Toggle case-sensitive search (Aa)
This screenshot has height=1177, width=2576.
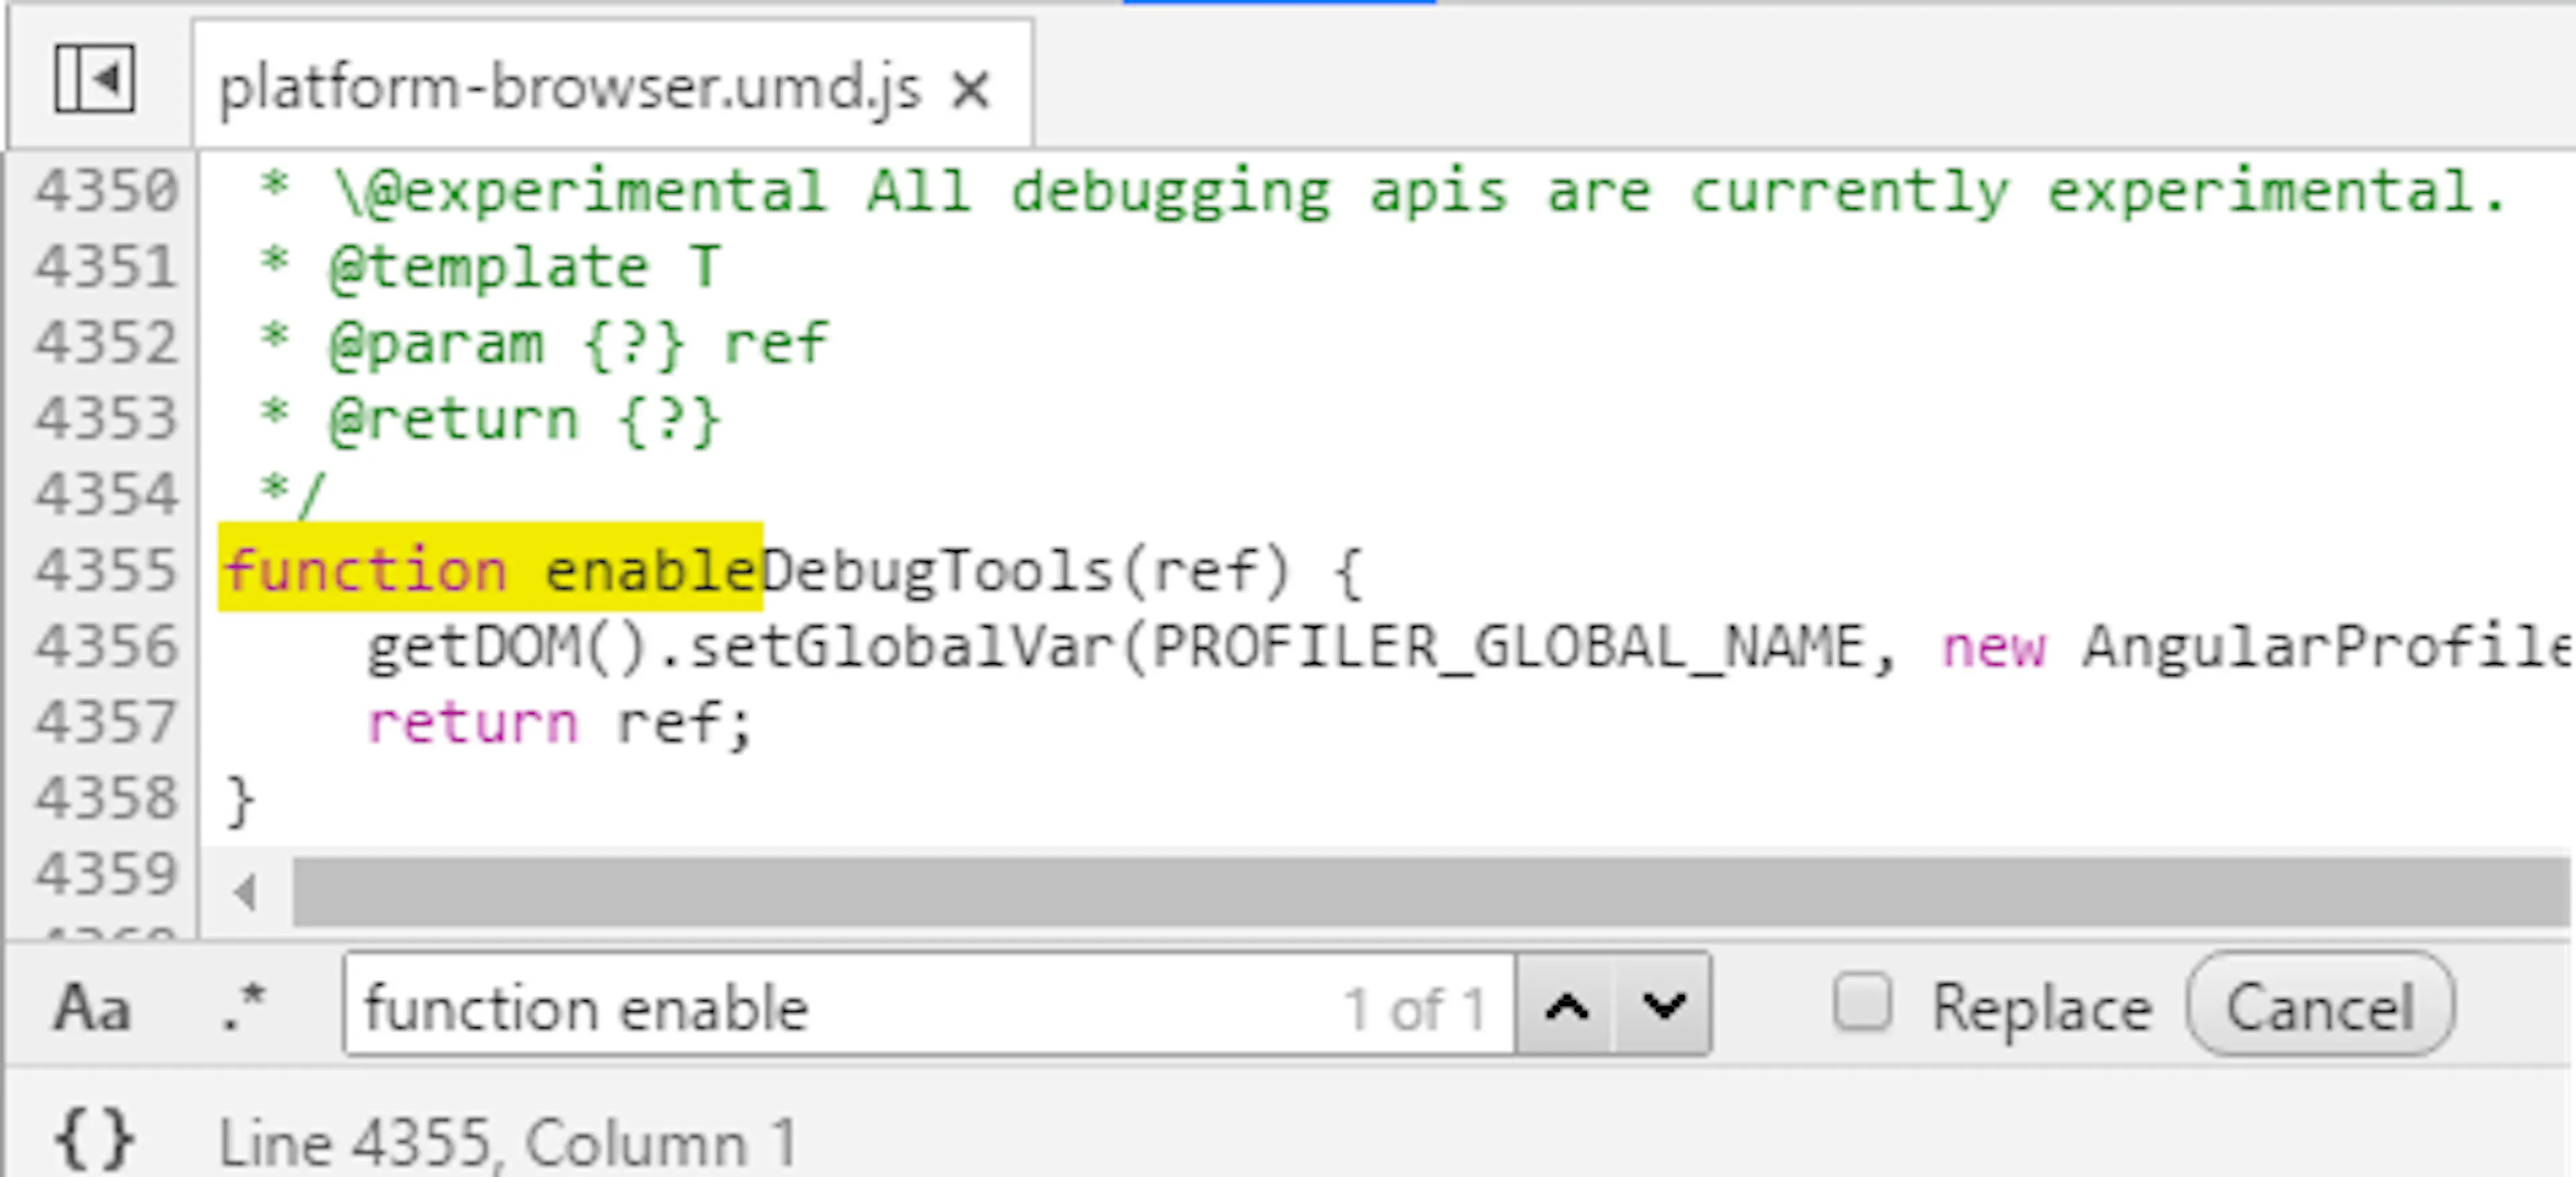[92, 1007]
